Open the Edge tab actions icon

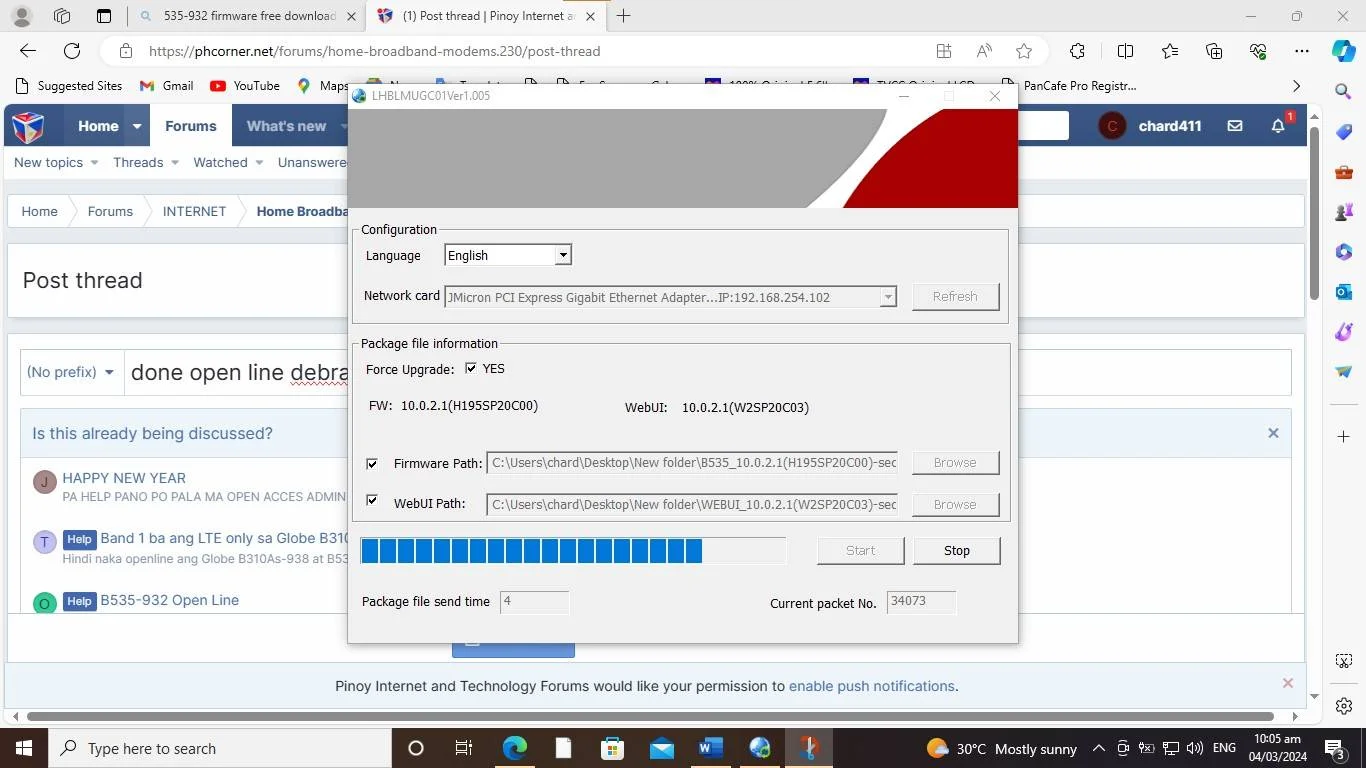click(104, 16)
